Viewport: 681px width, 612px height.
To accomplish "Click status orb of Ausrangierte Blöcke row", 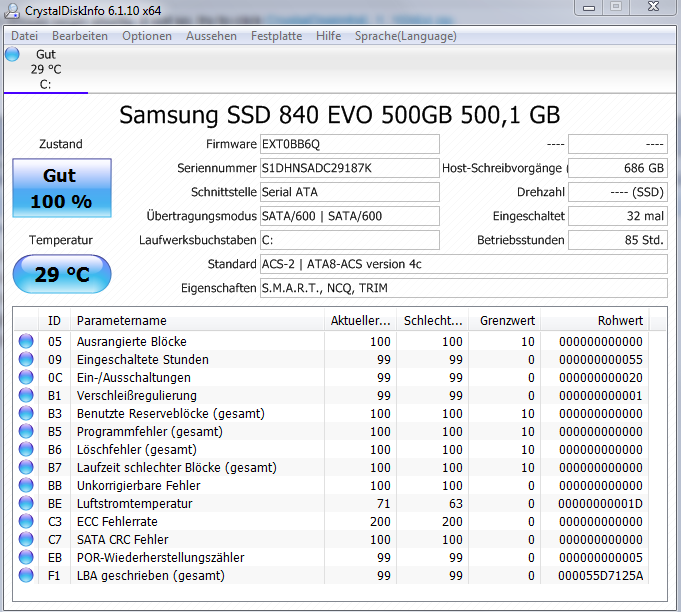I will (26, 341).
